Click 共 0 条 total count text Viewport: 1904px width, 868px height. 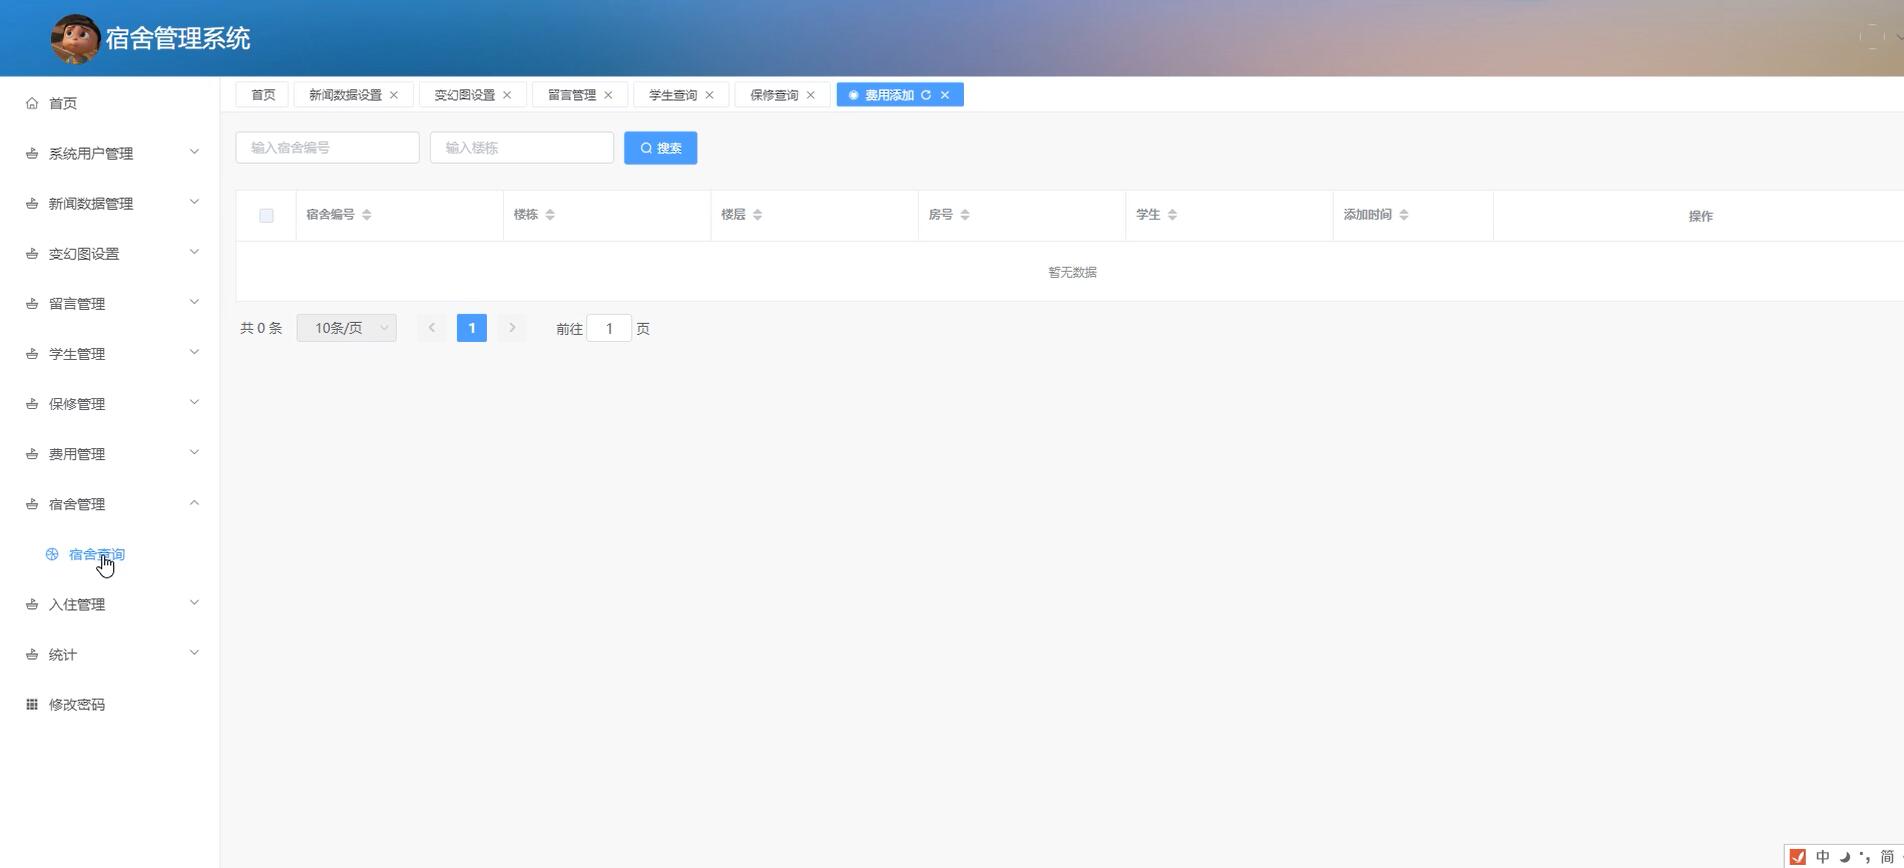point(261,328)
